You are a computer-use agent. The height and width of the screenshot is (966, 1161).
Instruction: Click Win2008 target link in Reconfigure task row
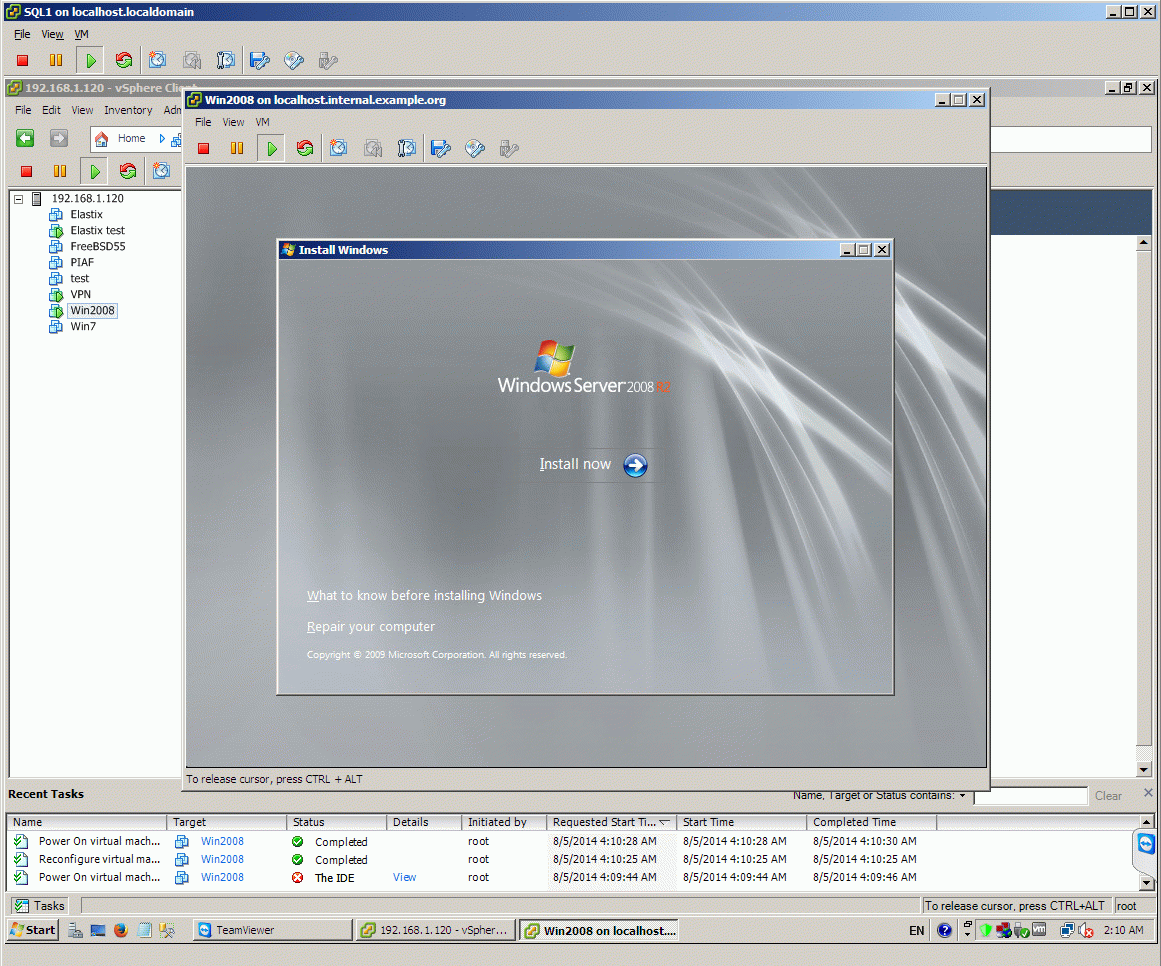(222, 859)
